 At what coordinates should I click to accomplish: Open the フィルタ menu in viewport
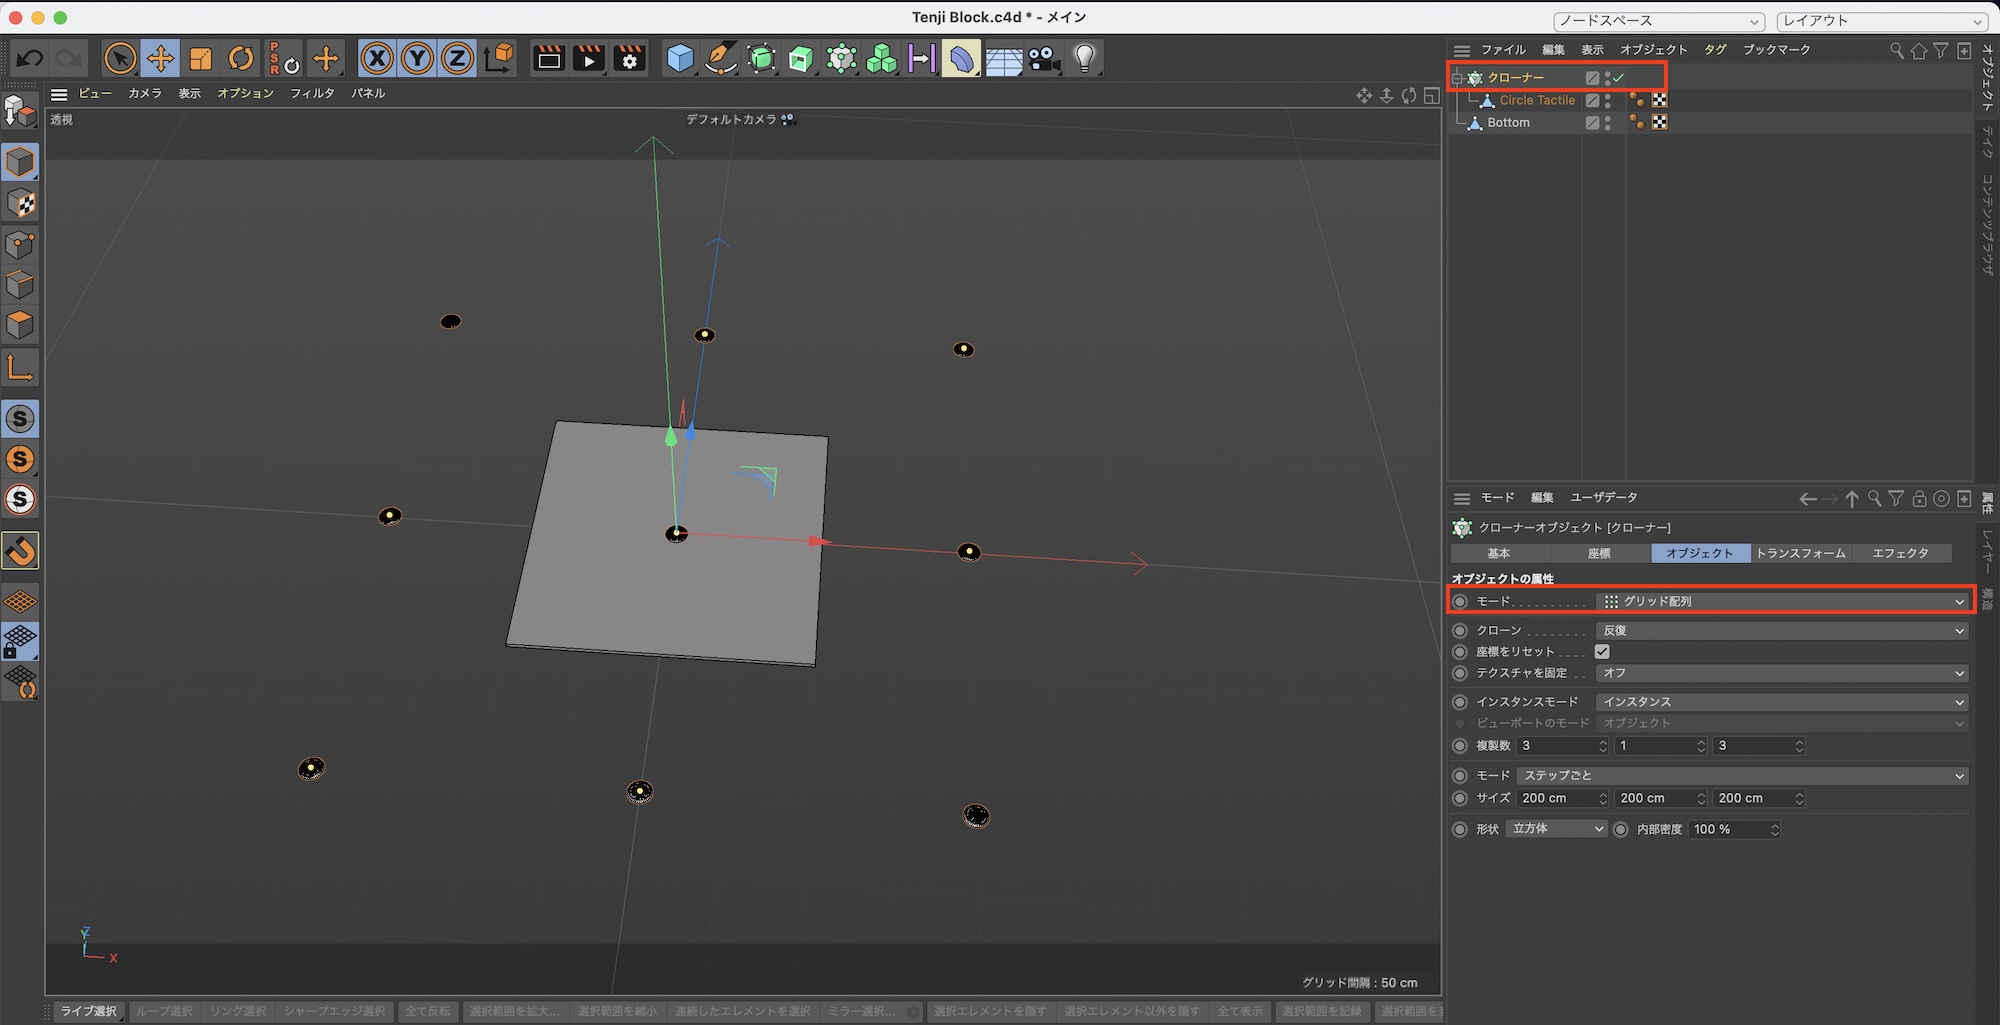(312, 93)
